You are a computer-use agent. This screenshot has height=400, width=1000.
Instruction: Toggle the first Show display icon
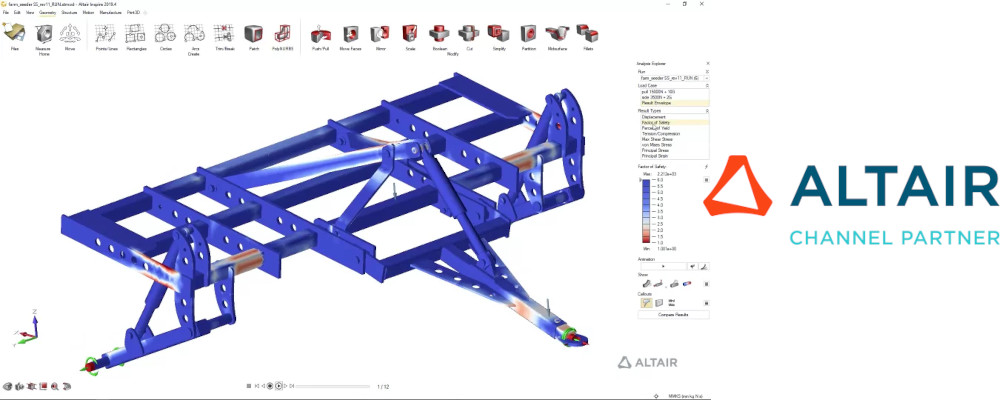point(647,284)
